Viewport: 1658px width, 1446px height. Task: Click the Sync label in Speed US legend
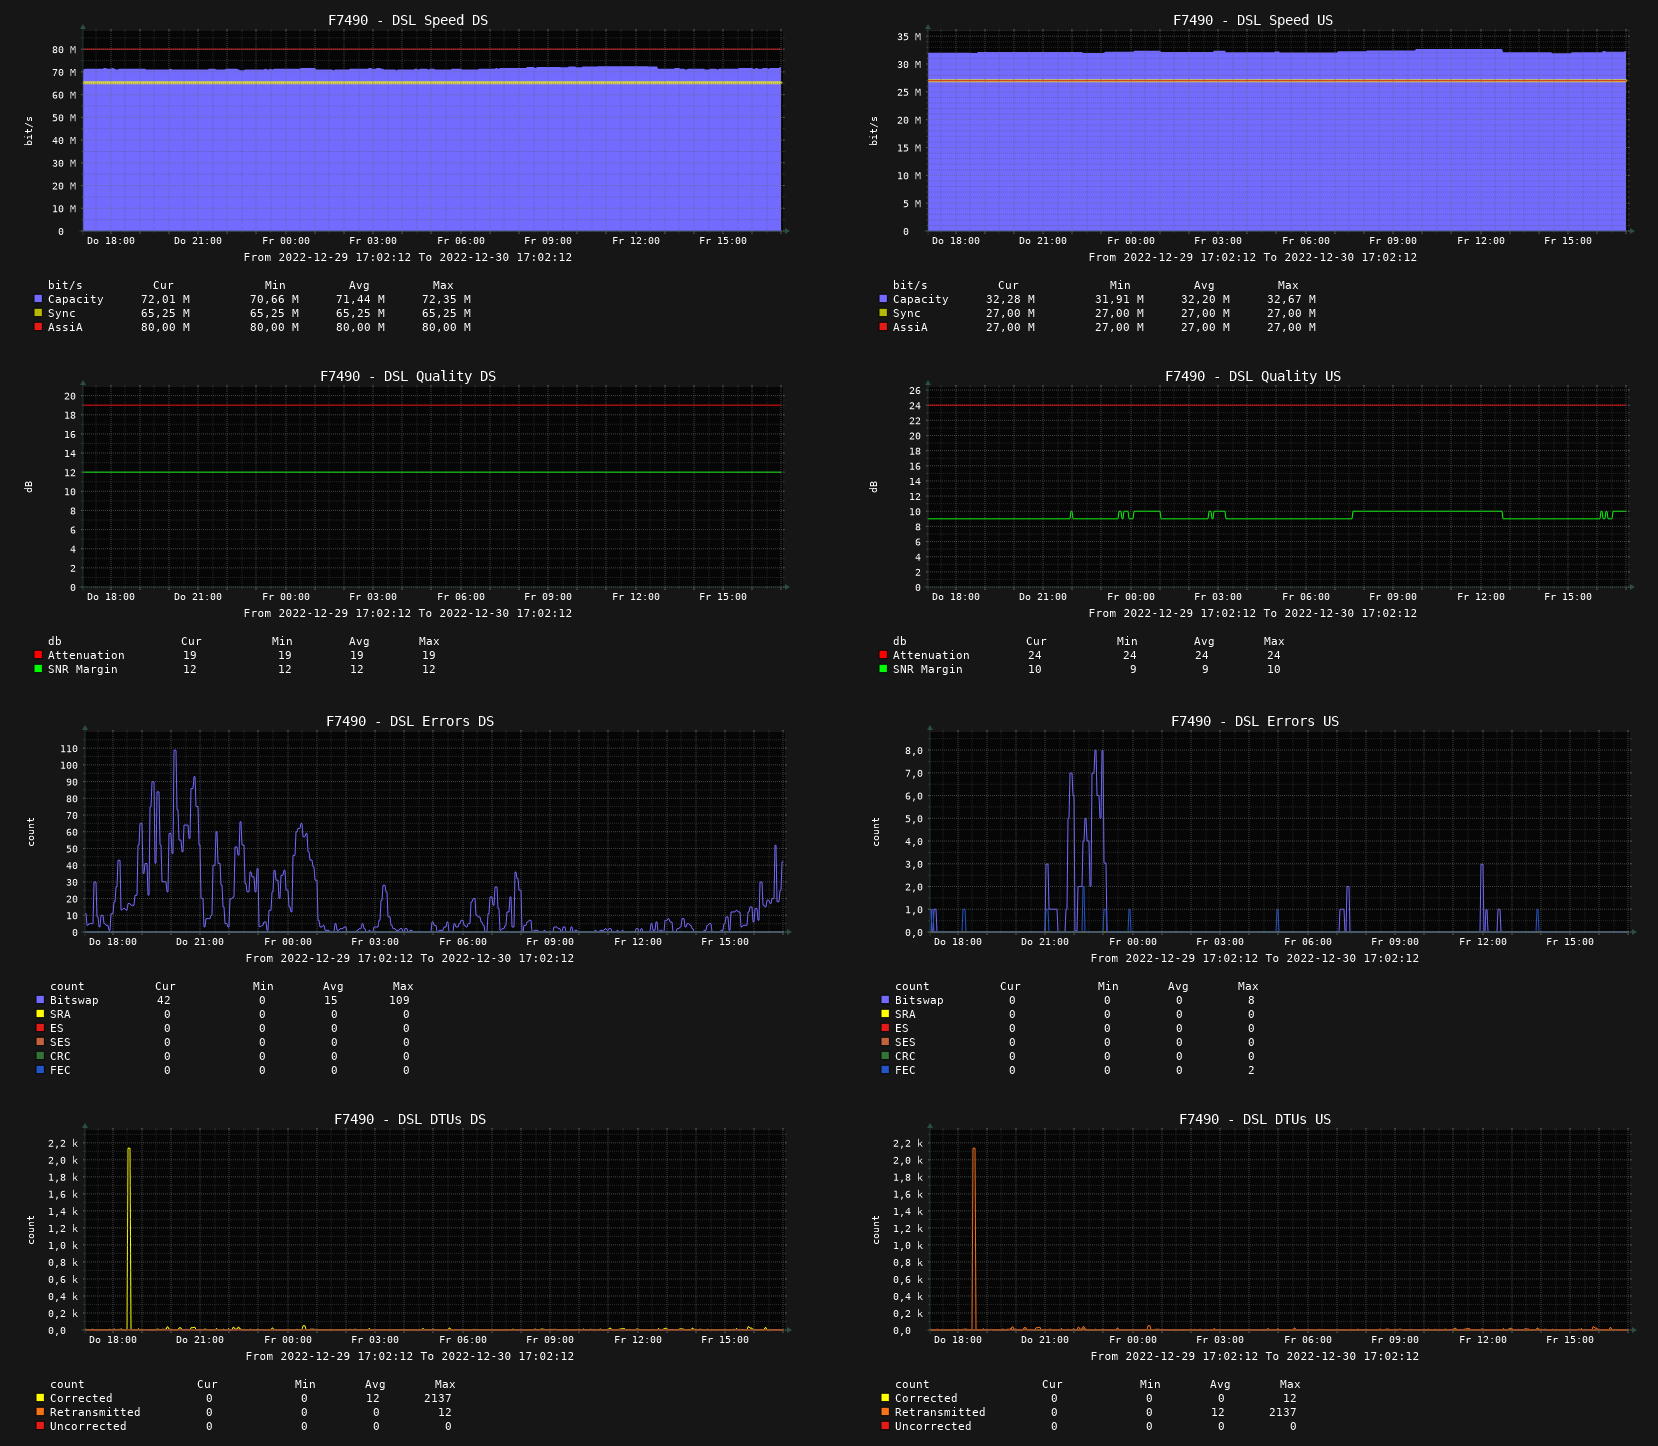(x=907, y=313)
